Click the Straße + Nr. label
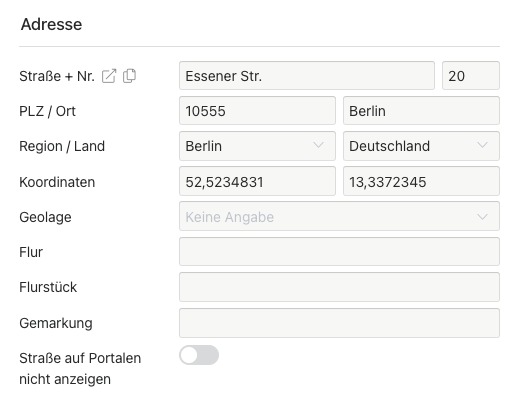This screenshot has height=400, width=514. pyautogui.click(x=57, y=76)
